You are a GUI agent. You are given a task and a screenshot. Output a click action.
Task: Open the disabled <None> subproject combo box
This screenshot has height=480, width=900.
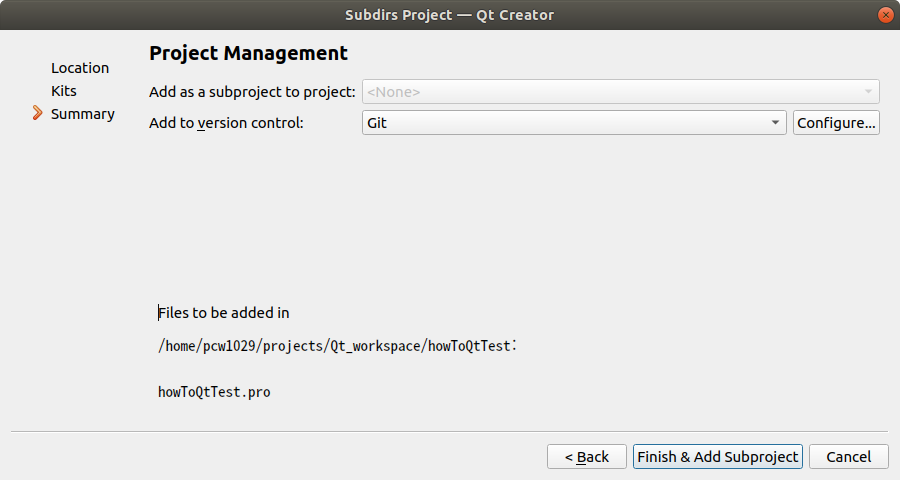[610, 92]
